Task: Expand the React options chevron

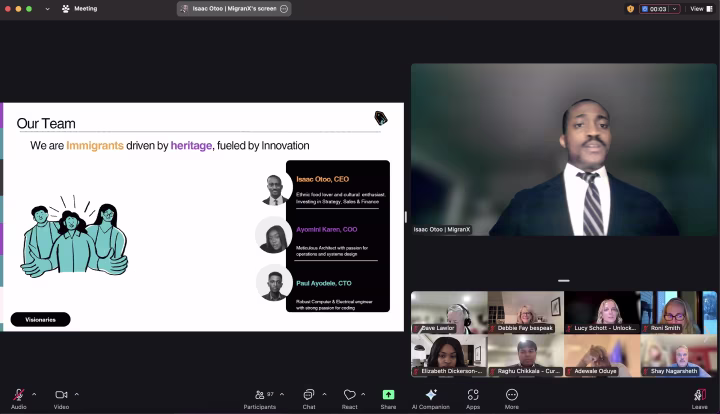Action: (363, 394)
